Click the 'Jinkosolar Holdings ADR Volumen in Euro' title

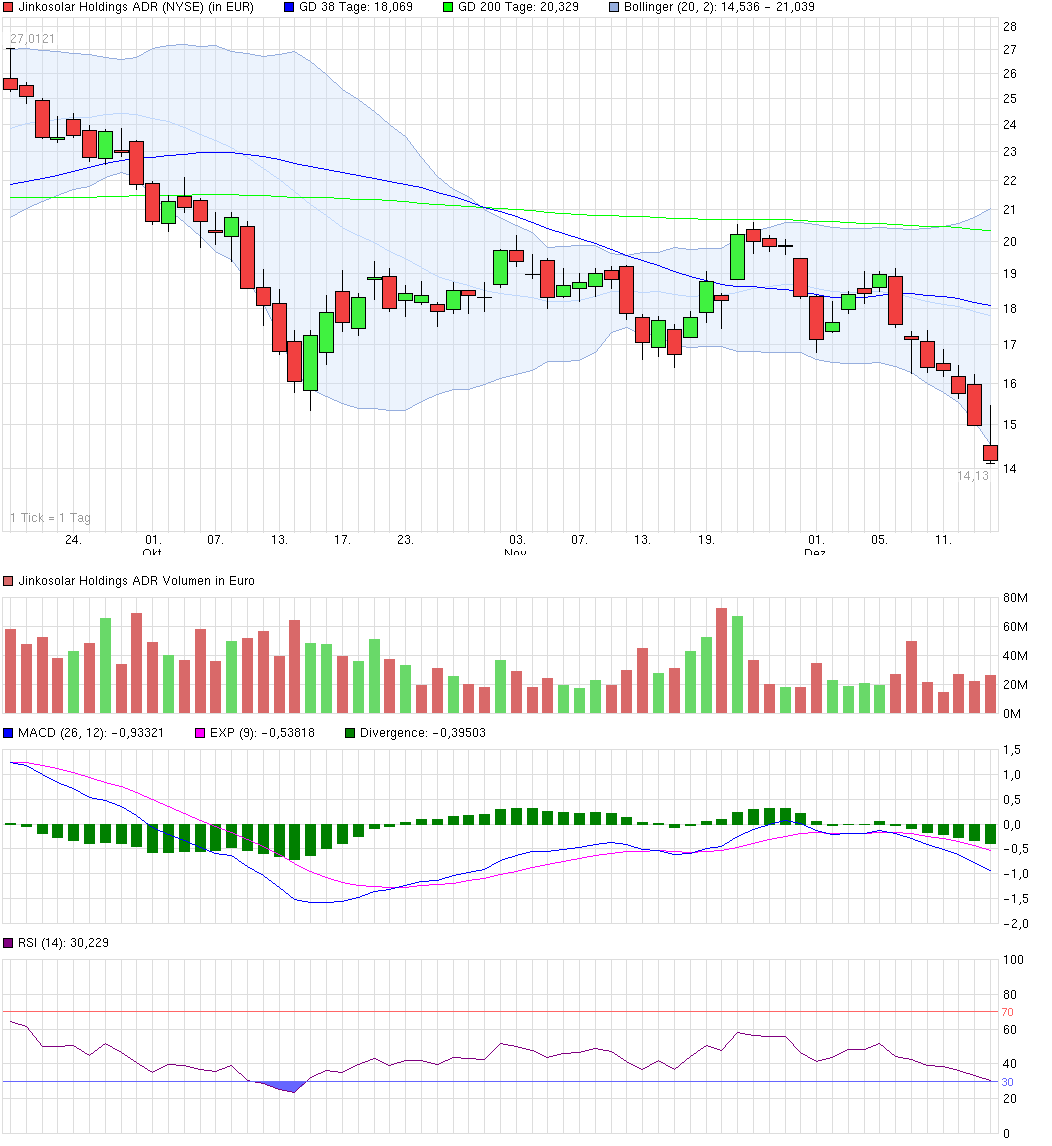coord(135,580)
